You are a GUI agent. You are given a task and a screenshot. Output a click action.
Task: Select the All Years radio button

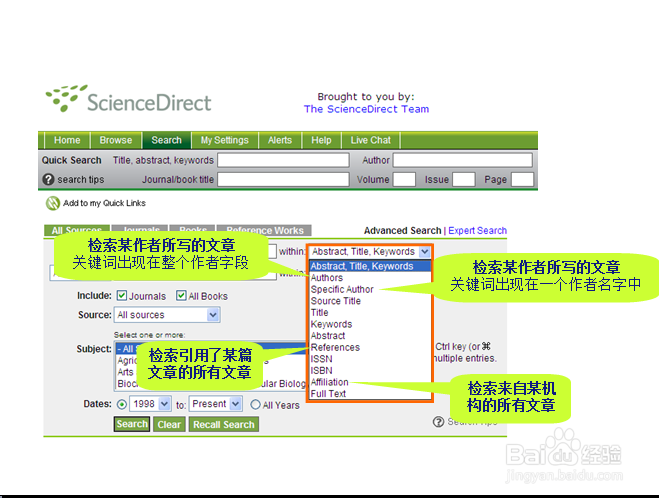pos(255,405)
